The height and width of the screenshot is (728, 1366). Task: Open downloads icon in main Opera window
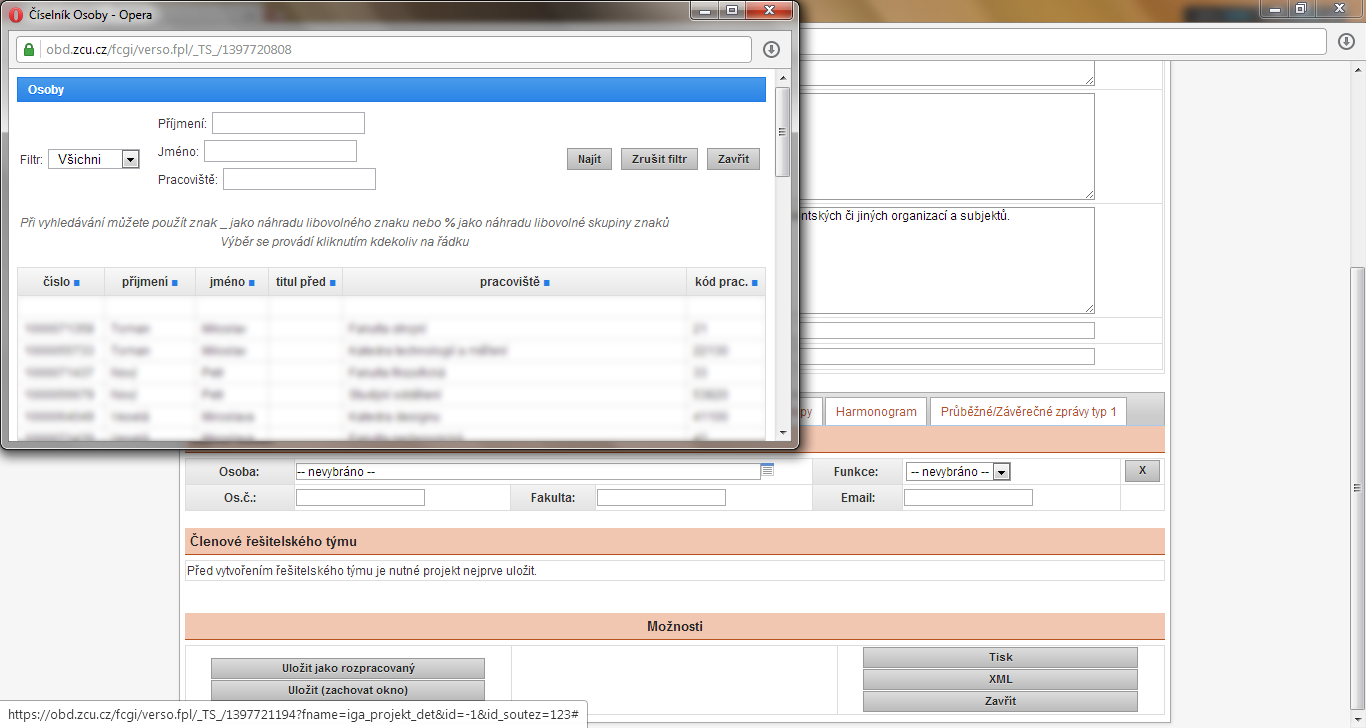click(1347, 41)
